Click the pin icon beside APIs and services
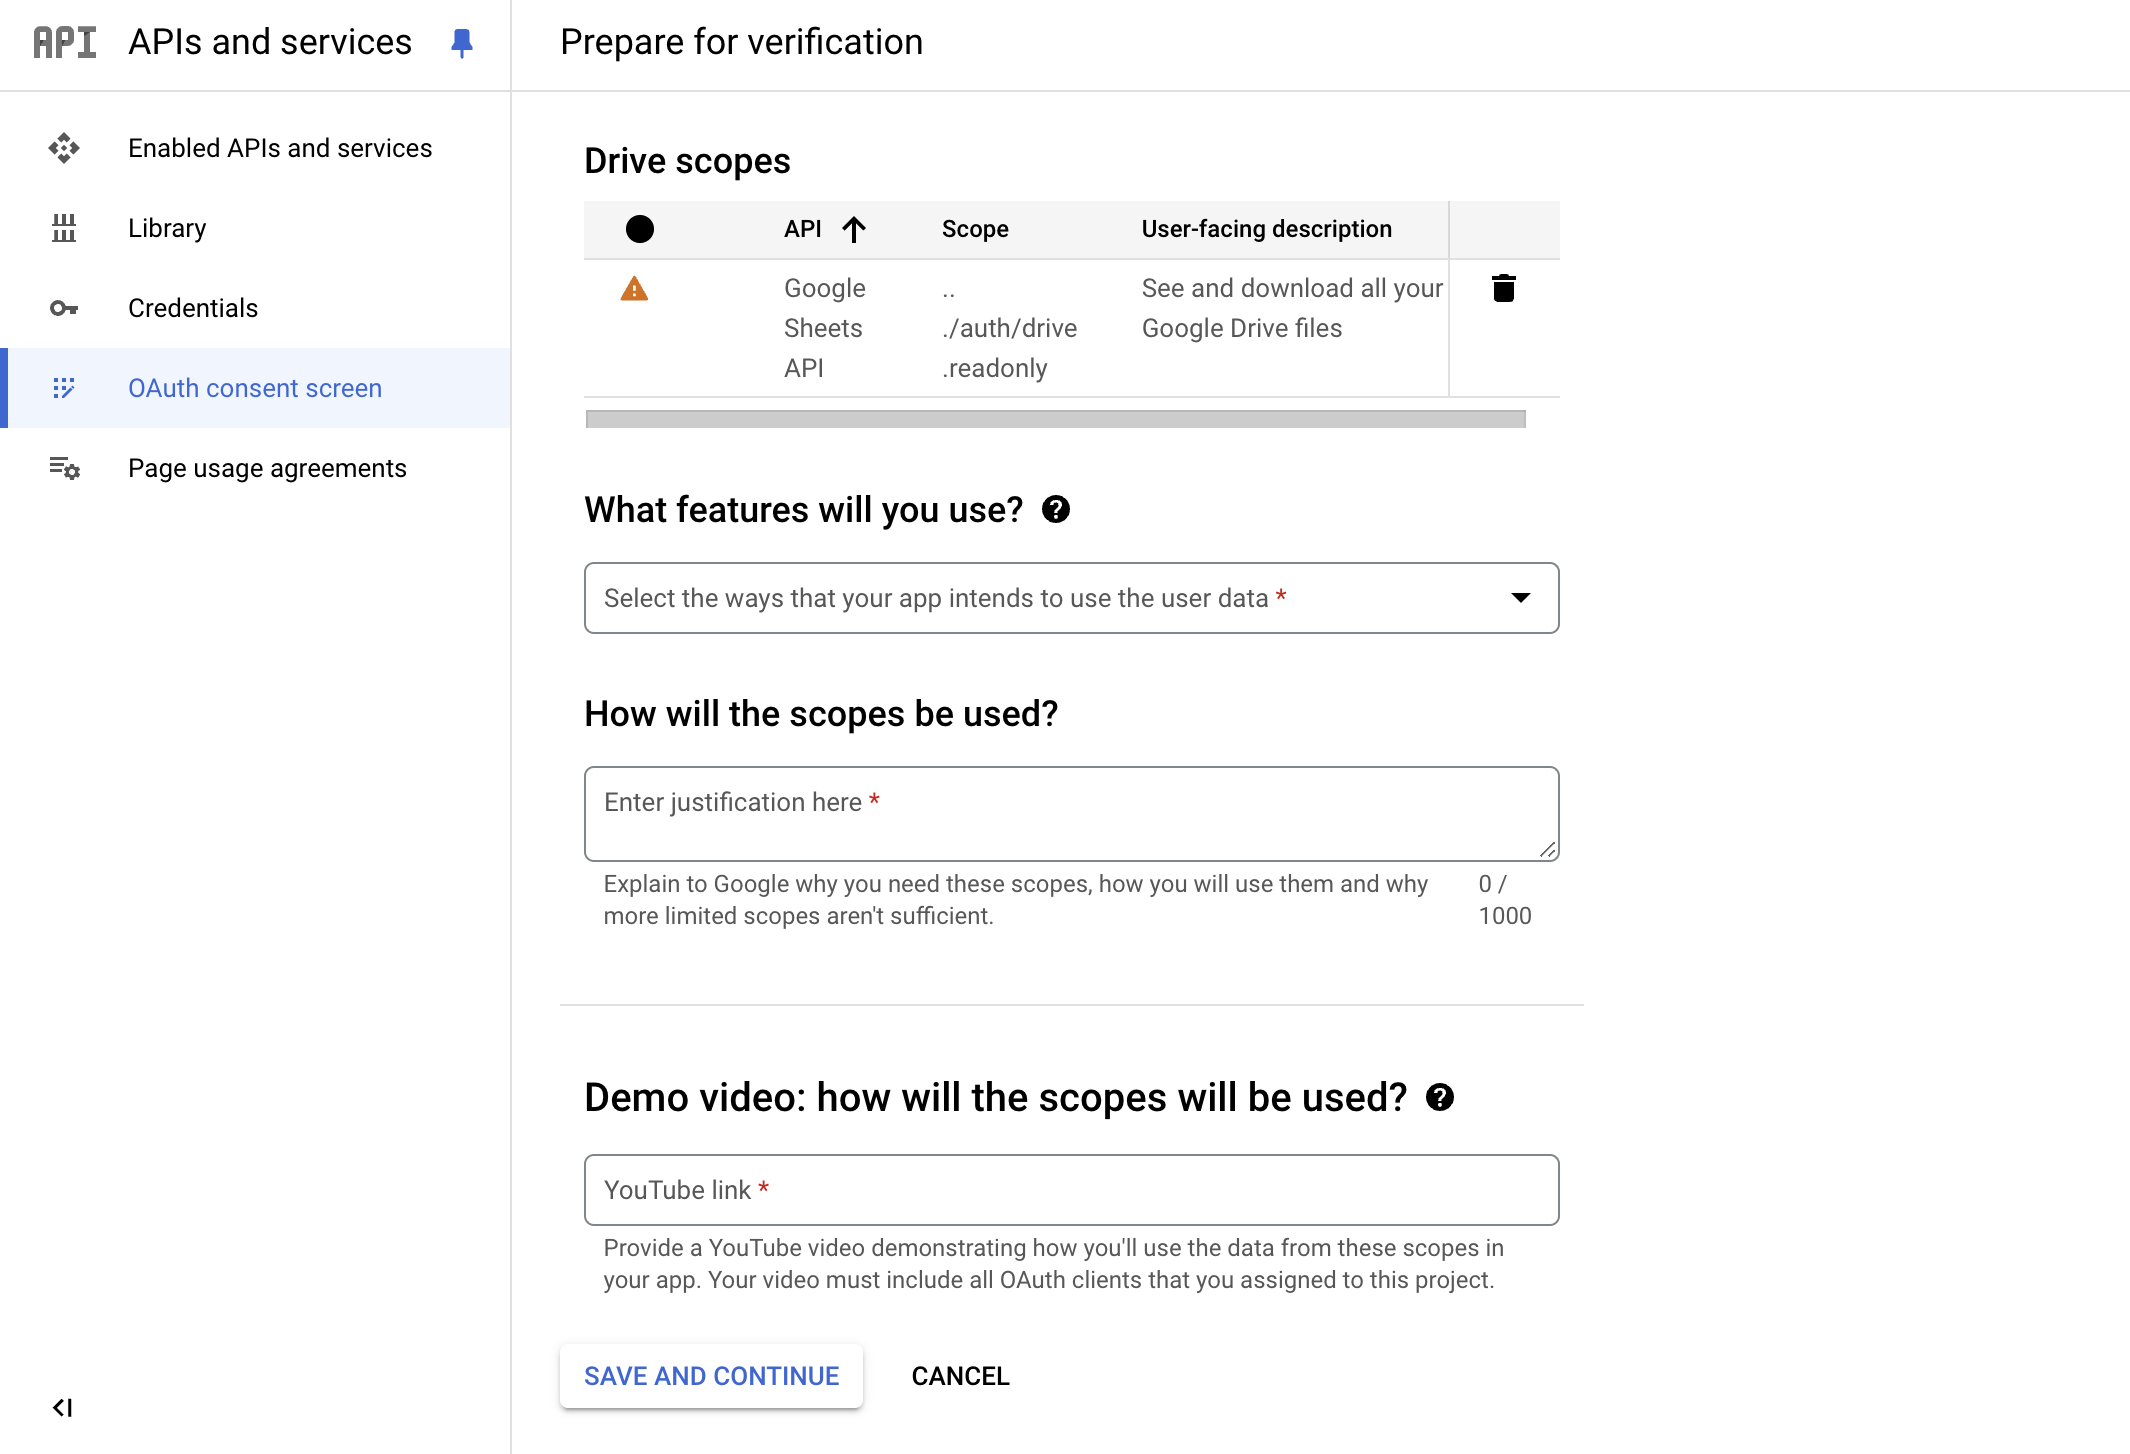The image size is (2130, 1454). point(461,42)
